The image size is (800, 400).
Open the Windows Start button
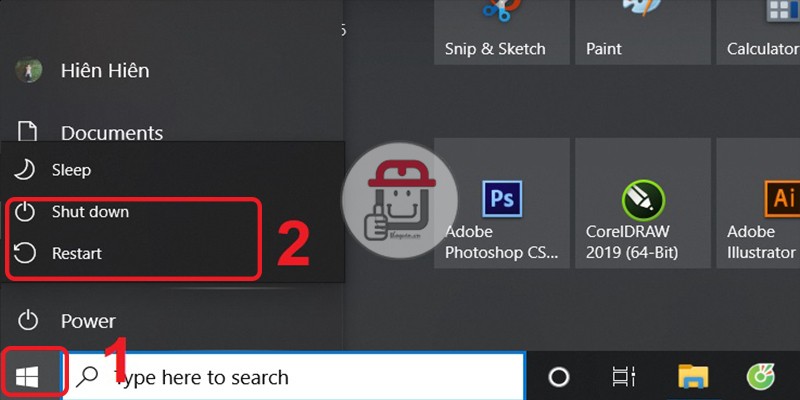coord(28,378)
